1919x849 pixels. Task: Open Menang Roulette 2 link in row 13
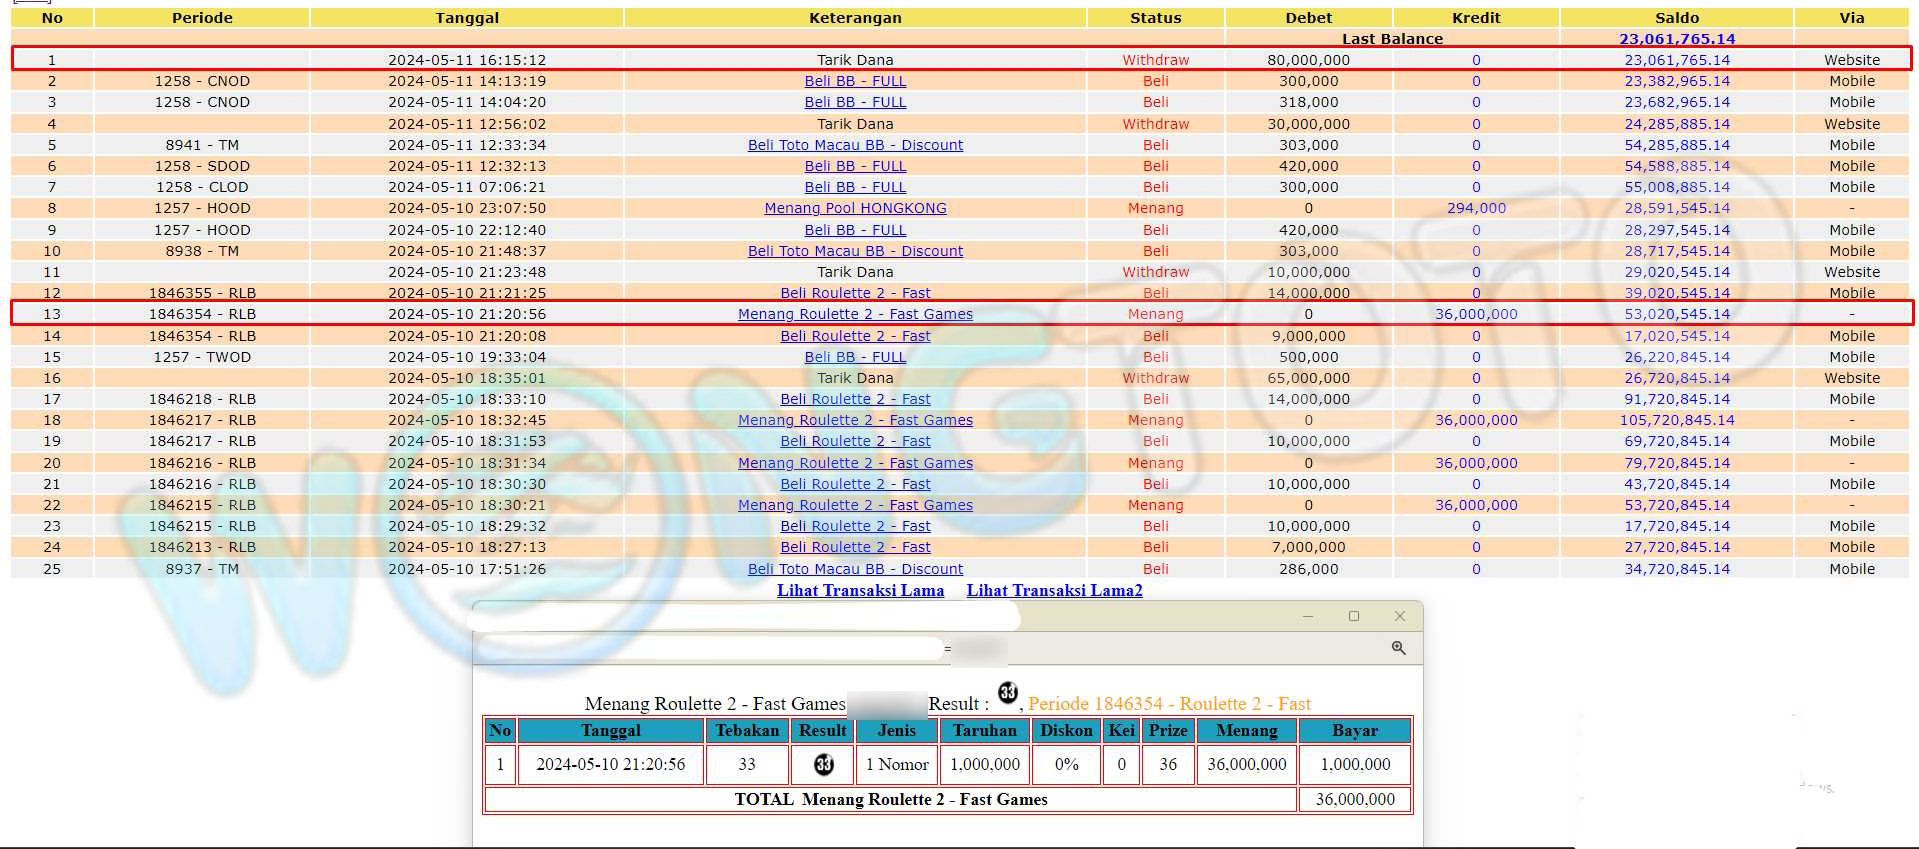[855, 314]
